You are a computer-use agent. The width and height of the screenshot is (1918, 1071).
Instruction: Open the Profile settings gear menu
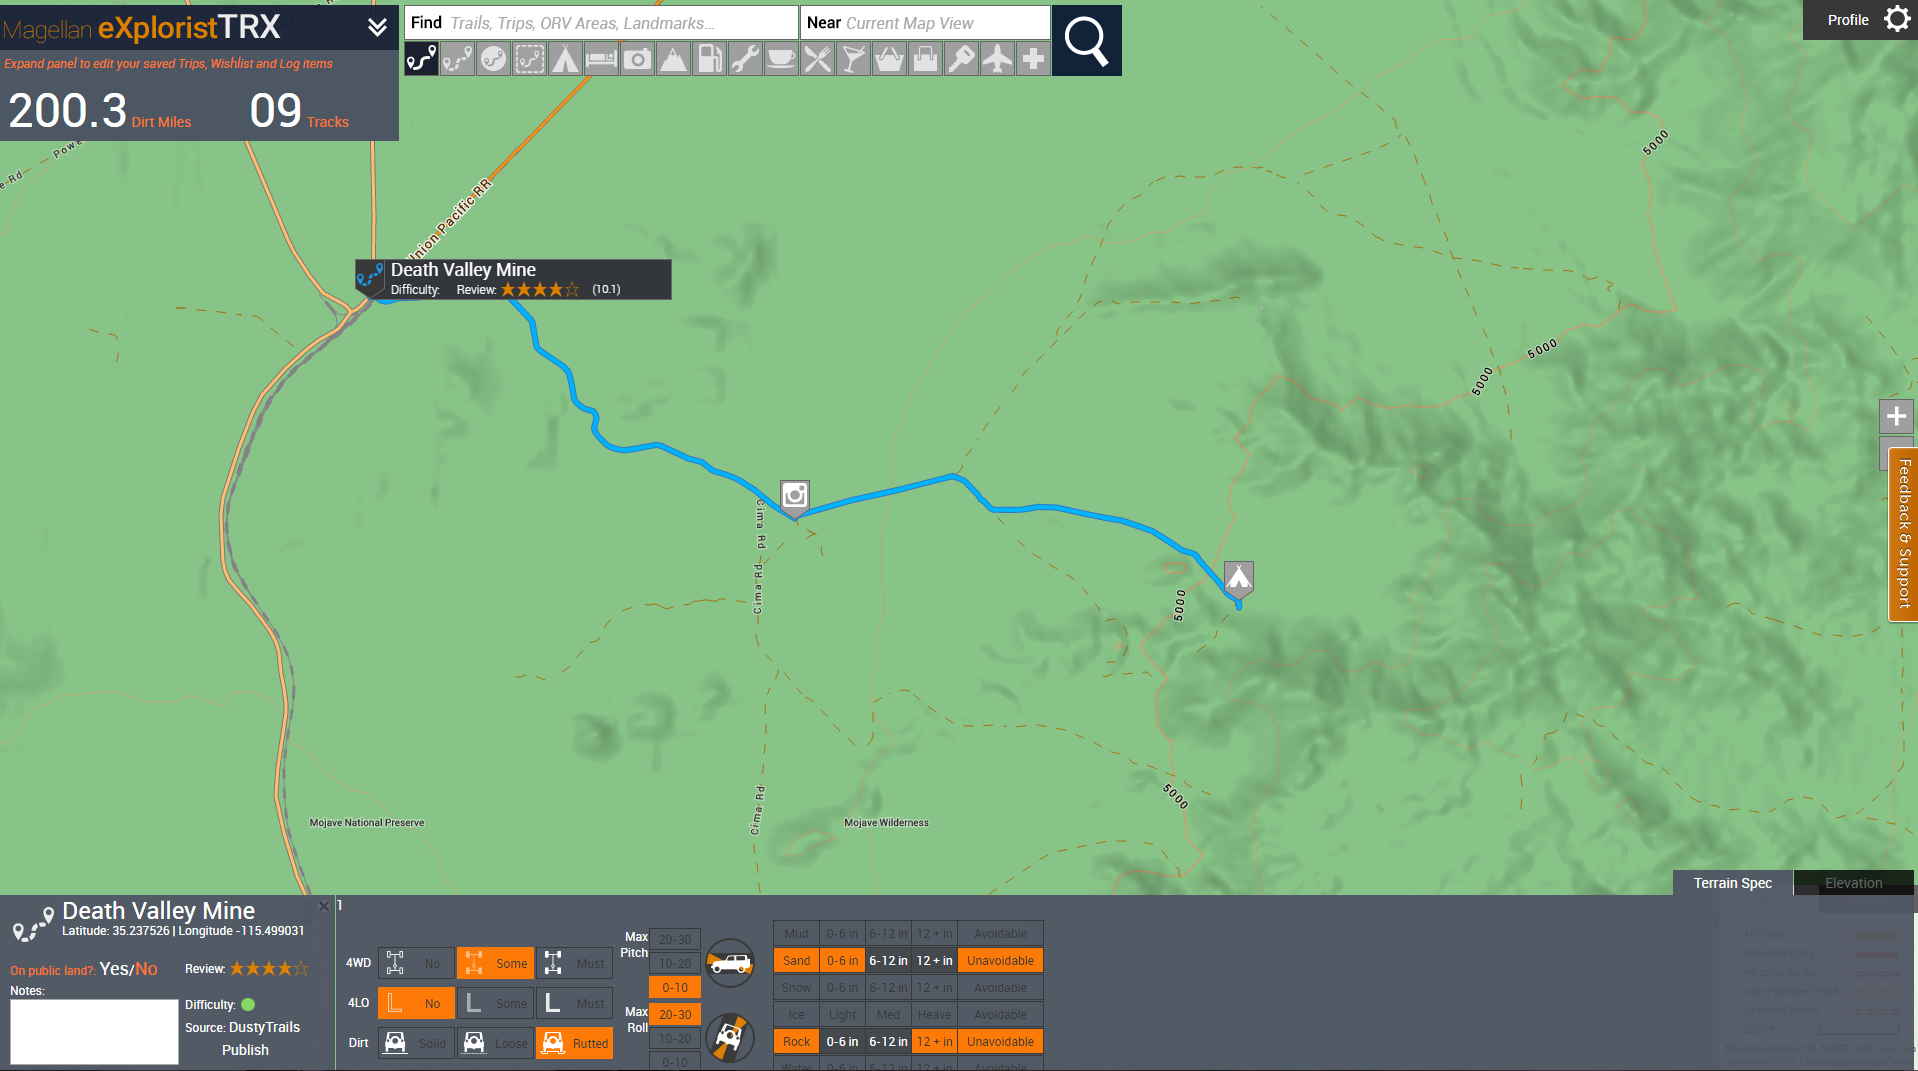click(1896, 20)
